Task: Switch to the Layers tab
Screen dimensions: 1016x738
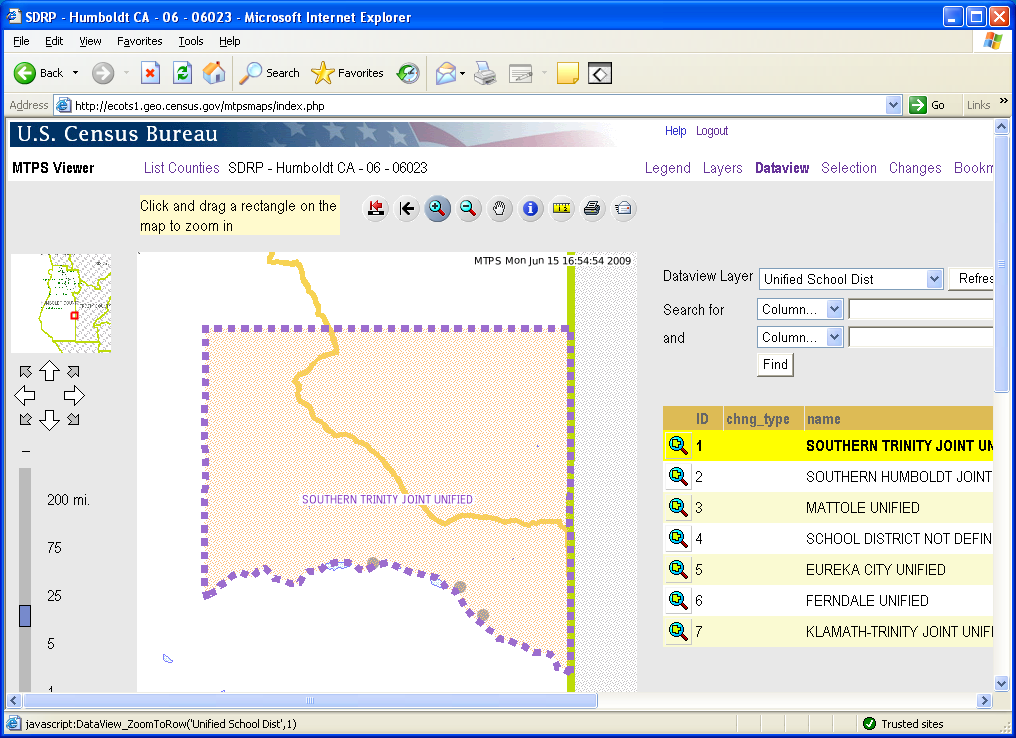Action: click(722, 168)
